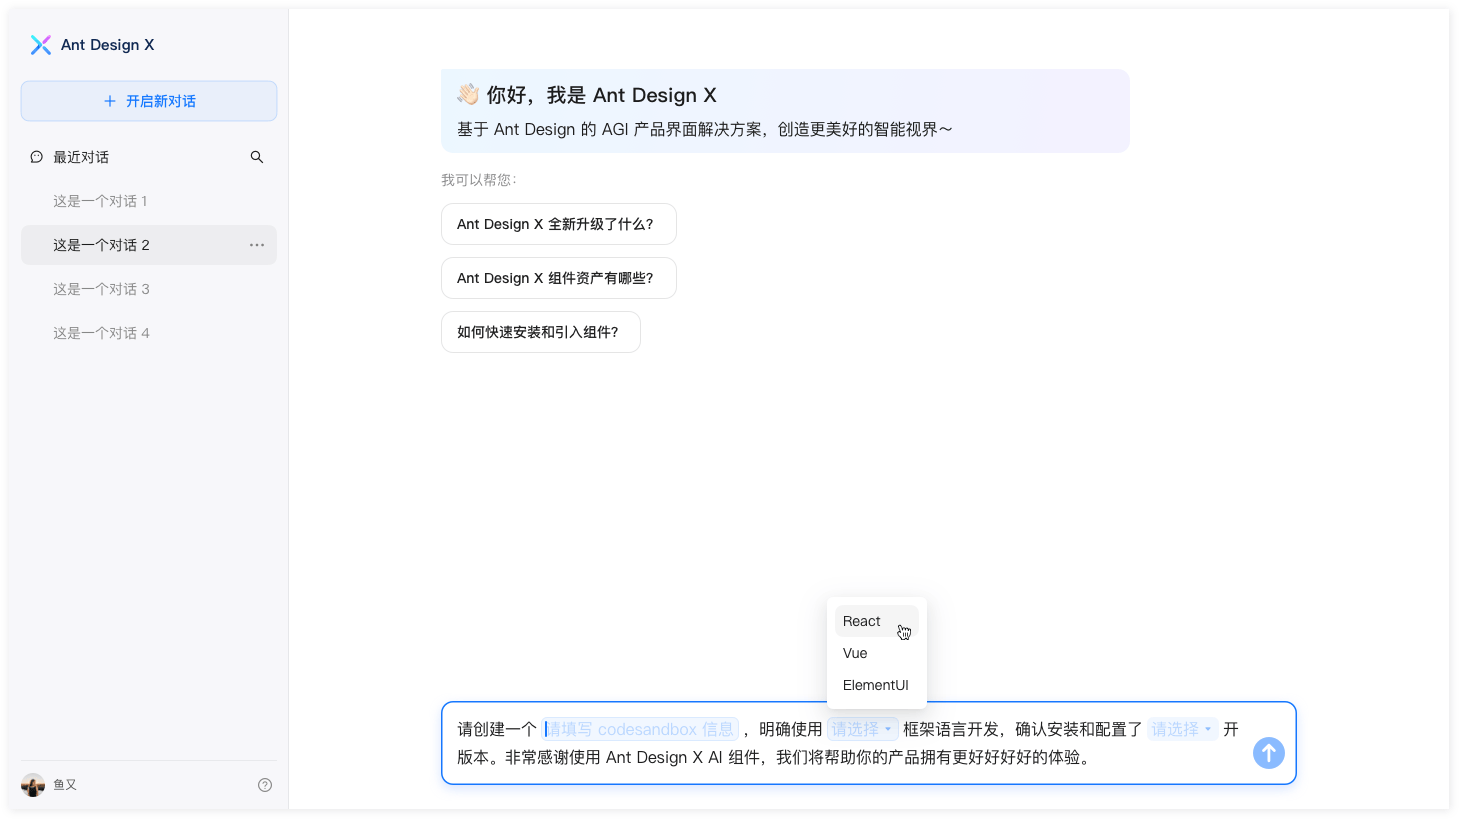The image size is (1460, 820).
Task: Open the recent conversations search icon
Action: click(257, 157)
